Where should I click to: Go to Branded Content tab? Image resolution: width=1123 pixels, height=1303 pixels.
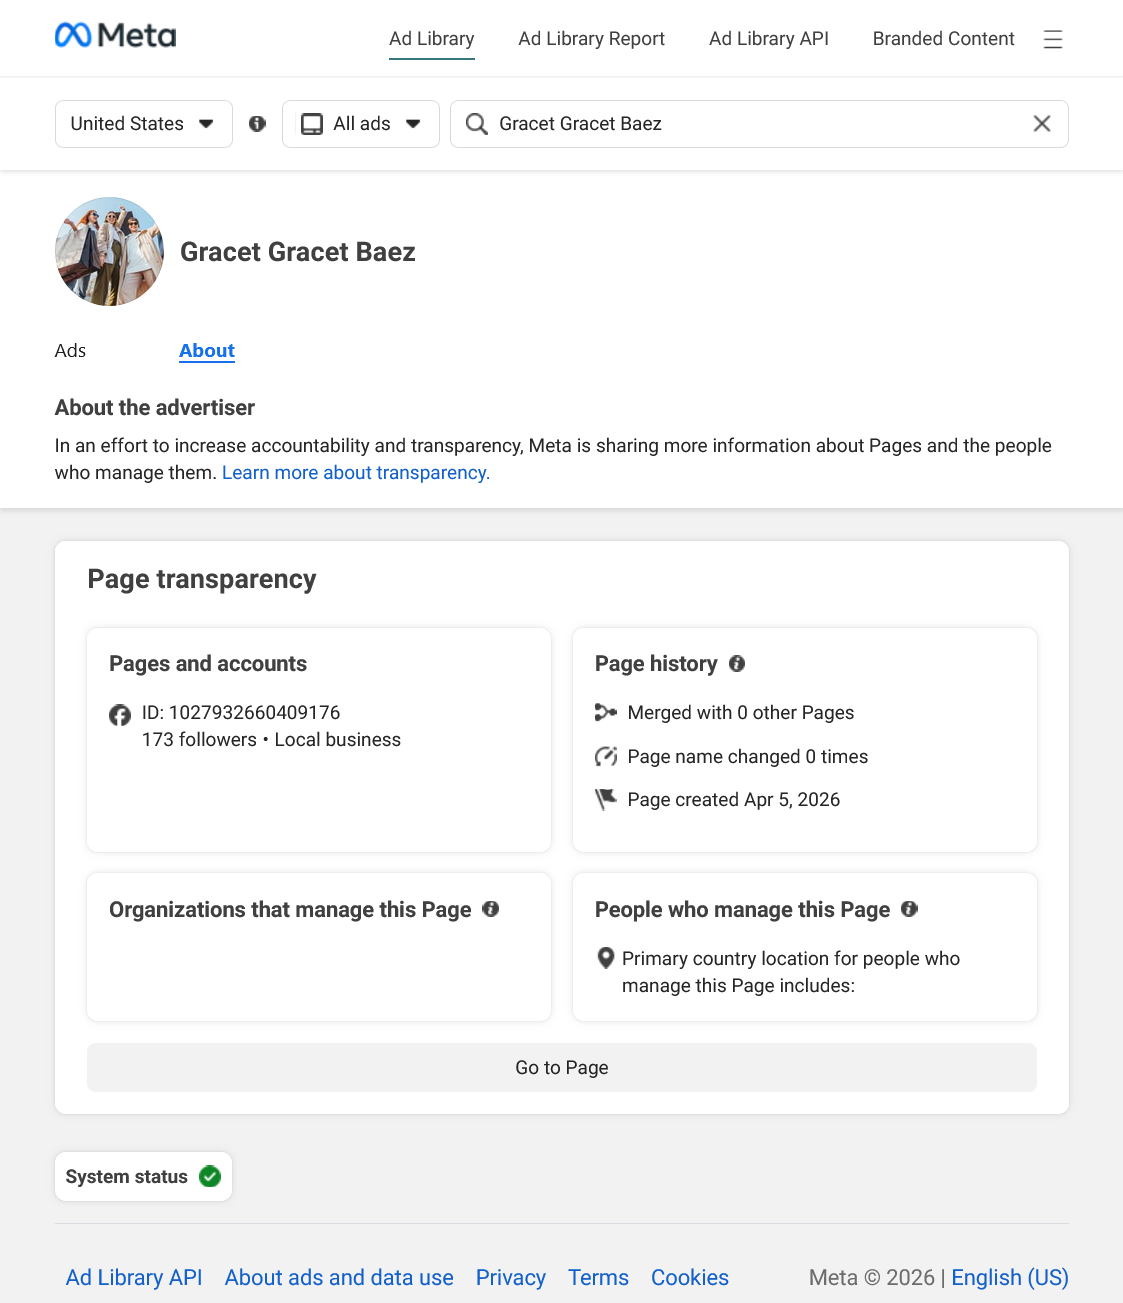pos(944,39)
